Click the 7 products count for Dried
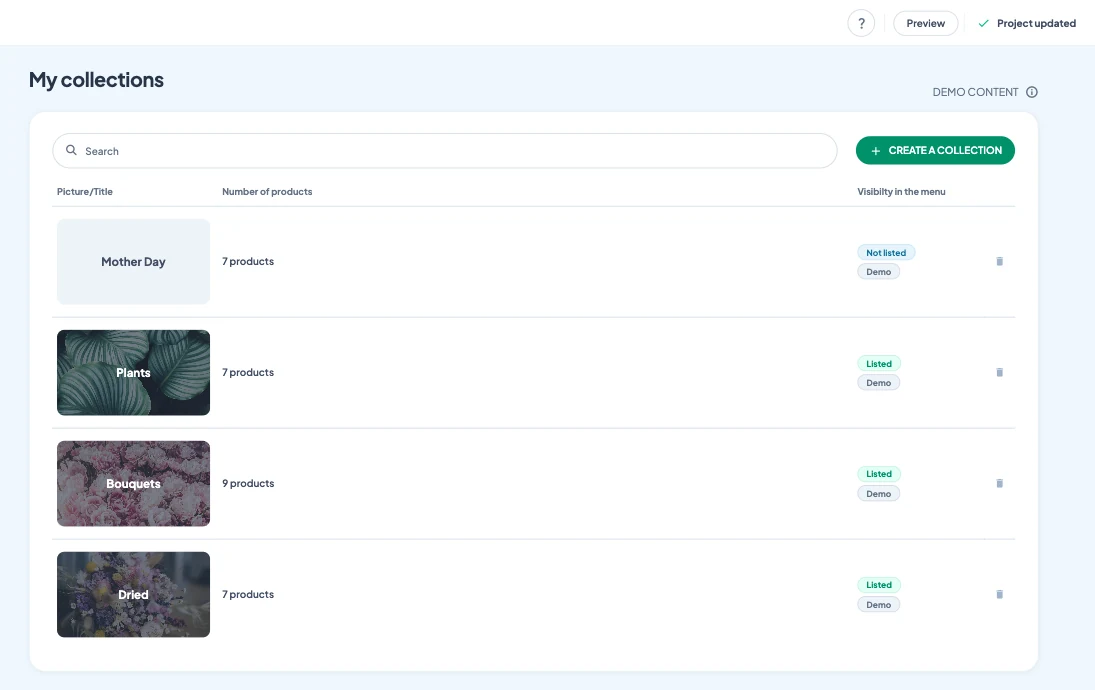The image size is (1095, 690). (x=248, y=594)
